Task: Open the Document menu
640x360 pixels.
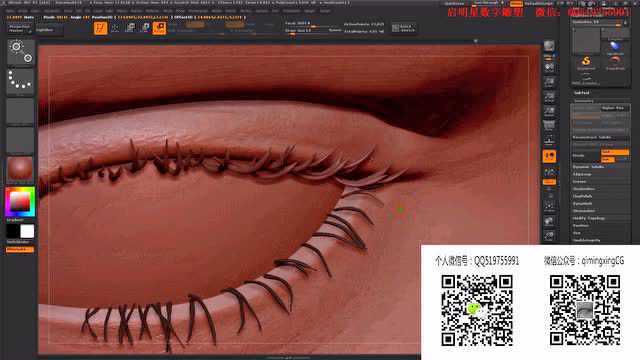Action: tap(51, 11)
